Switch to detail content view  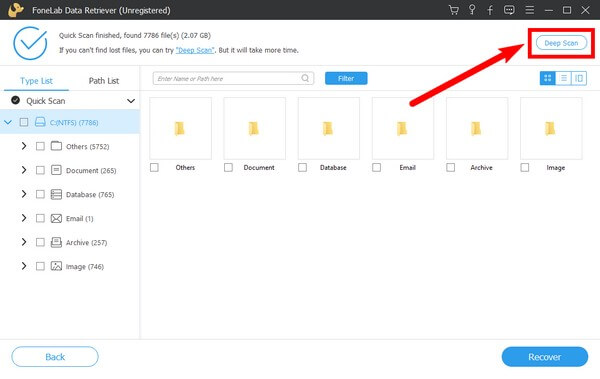579,78
